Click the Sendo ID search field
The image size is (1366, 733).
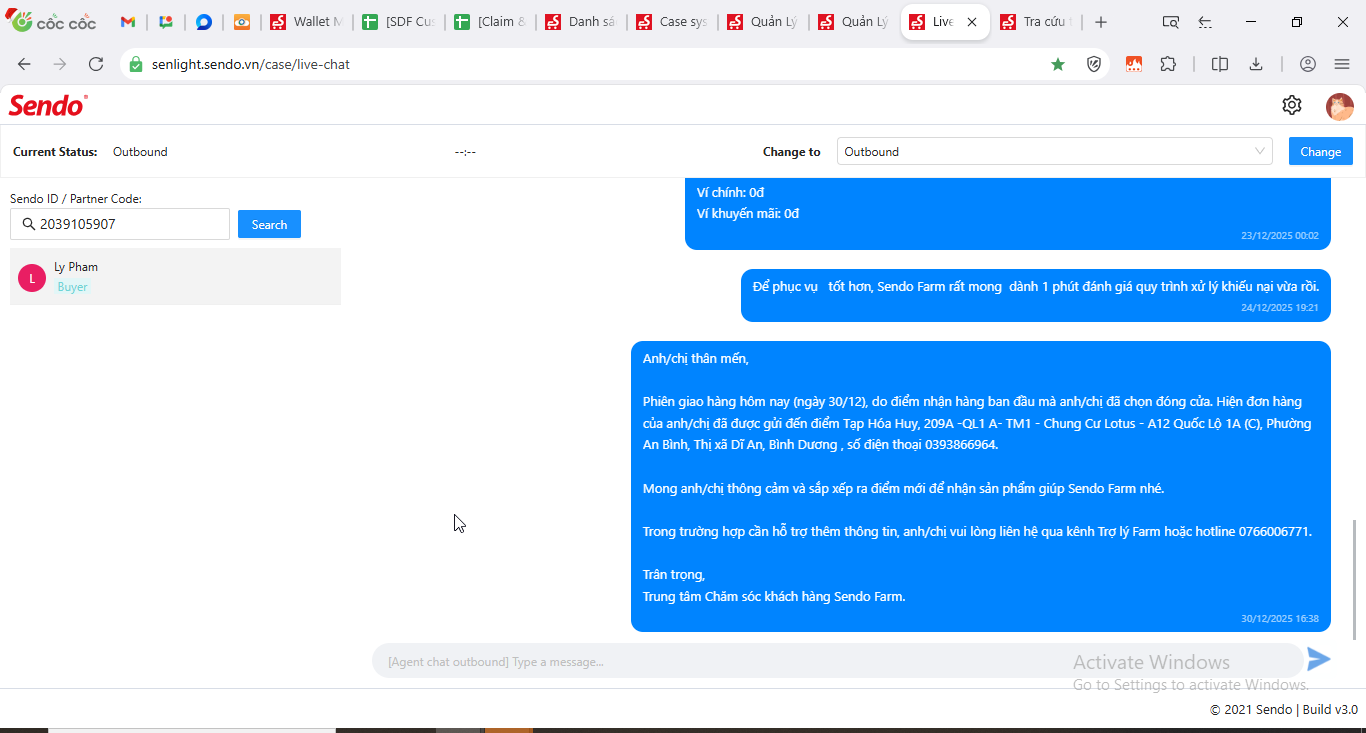[x=120, y=224]
